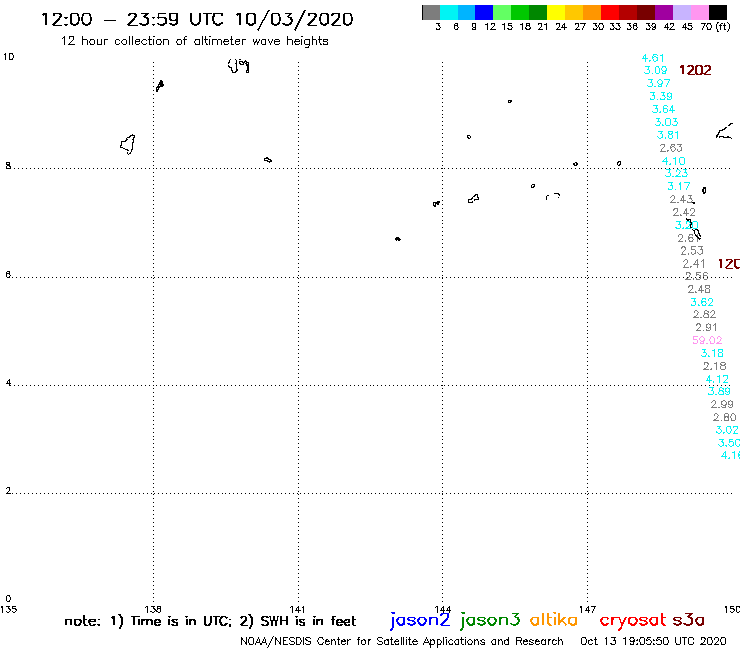This screenshot has width=740, height=650.
Task: Click the value 2.53
Action: 692,251
